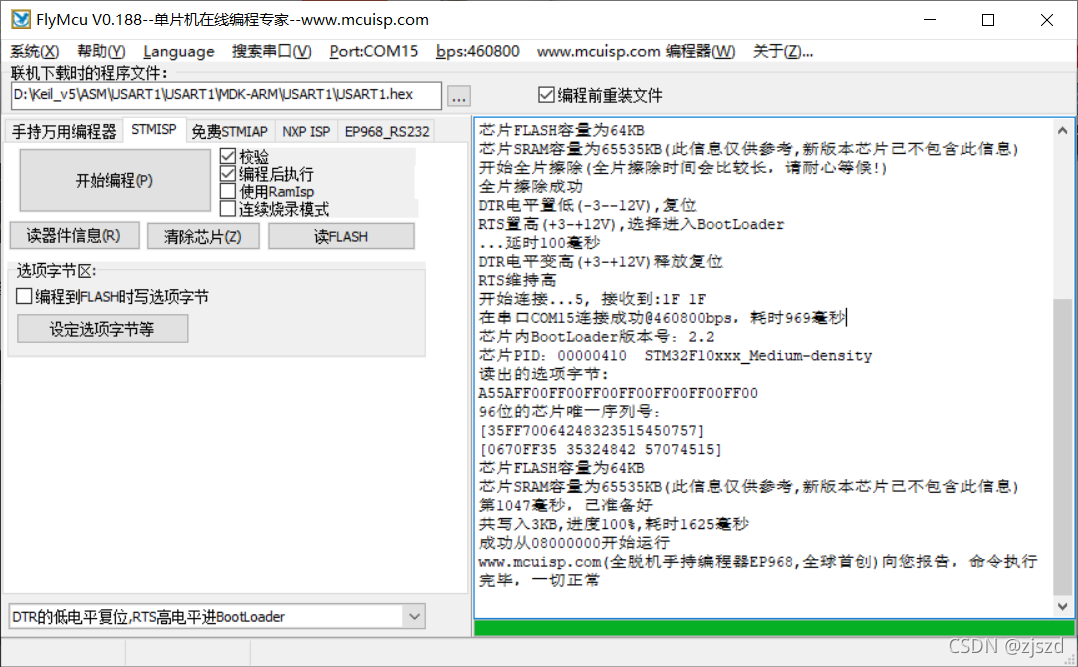Click log line 成功从08000000开始运行

pos(574,543)
